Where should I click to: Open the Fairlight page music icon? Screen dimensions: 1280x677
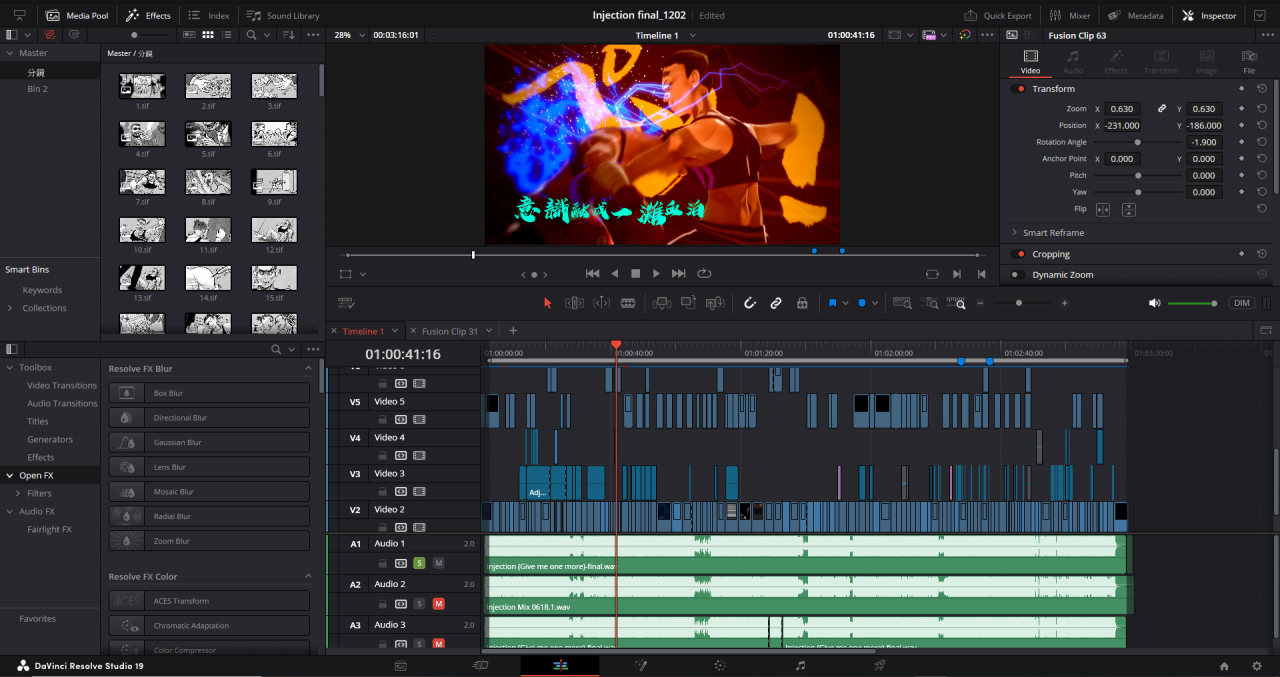point(800,665)
